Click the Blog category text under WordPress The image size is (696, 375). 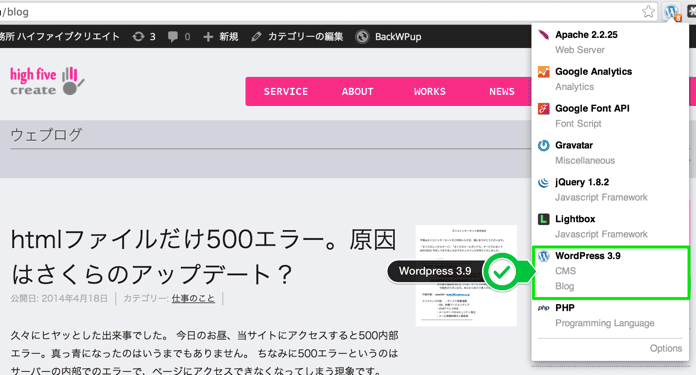(x=564, y=286)
